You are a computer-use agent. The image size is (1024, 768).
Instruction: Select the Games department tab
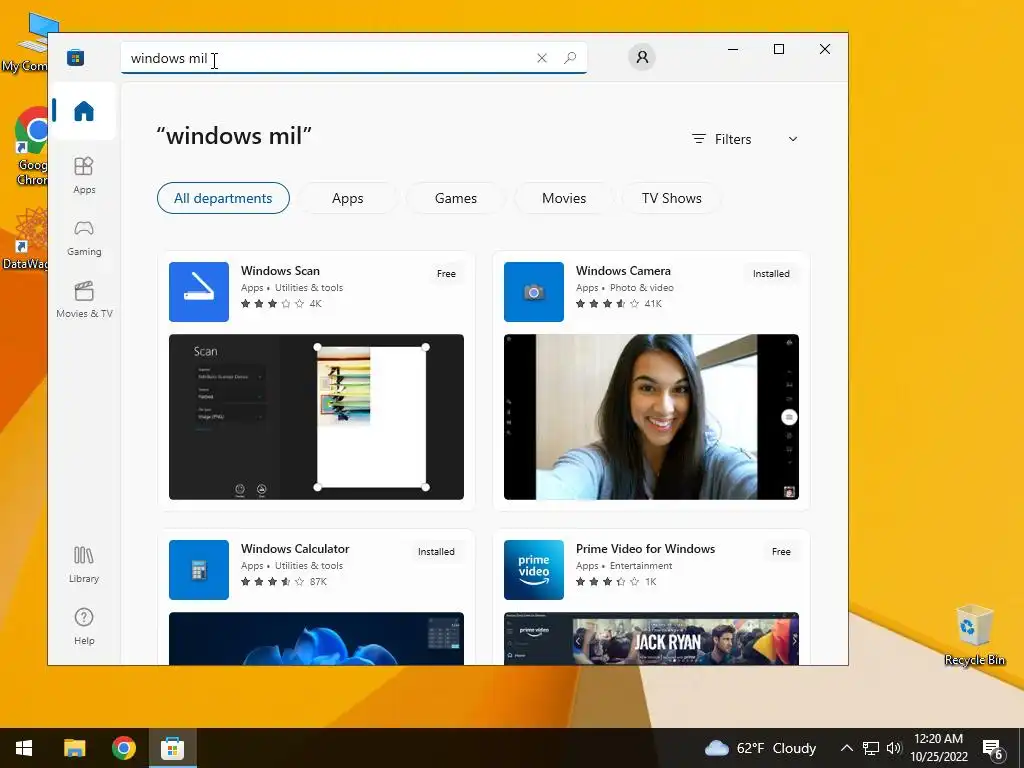pos(456,198)
